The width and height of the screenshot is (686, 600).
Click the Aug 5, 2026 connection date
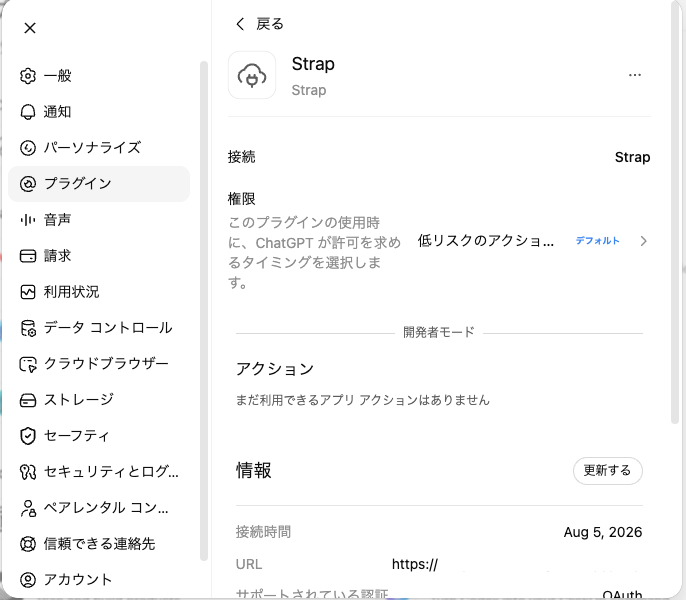(602, 532)
